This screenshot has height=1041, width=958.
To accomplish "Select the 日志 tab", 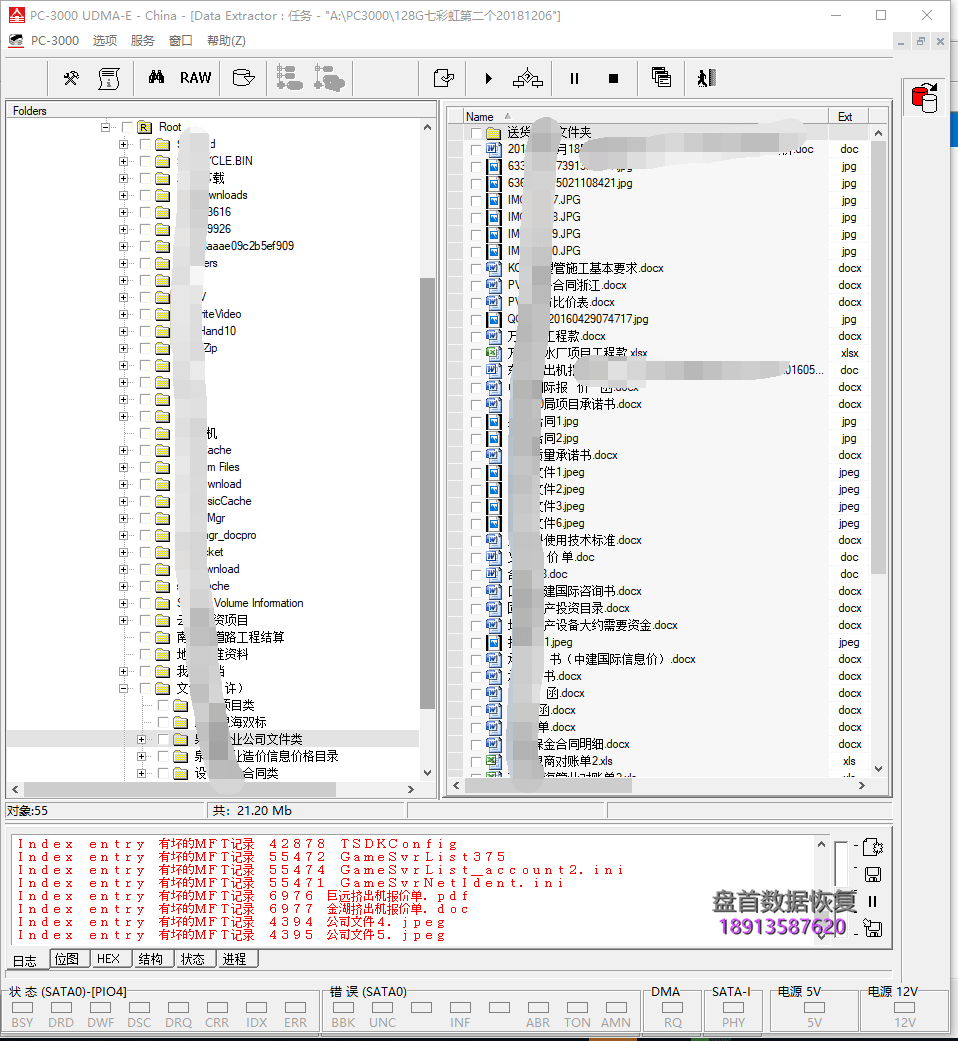I will click(x=25, y=961).
